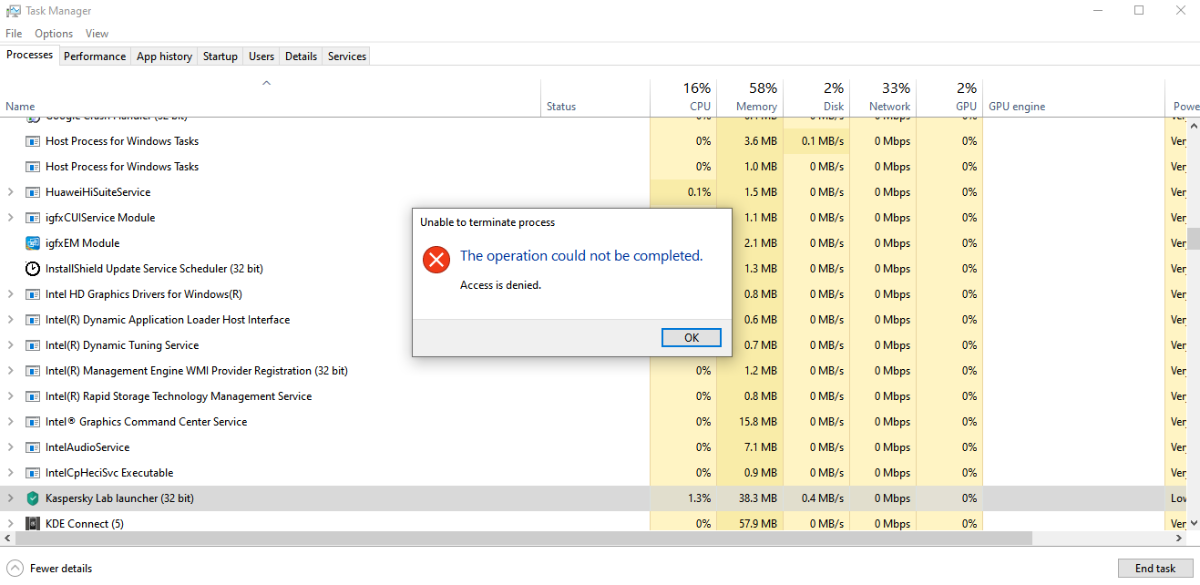Click the scroll left arrow button
The image size is (1200, 585).
pos(7,538)
